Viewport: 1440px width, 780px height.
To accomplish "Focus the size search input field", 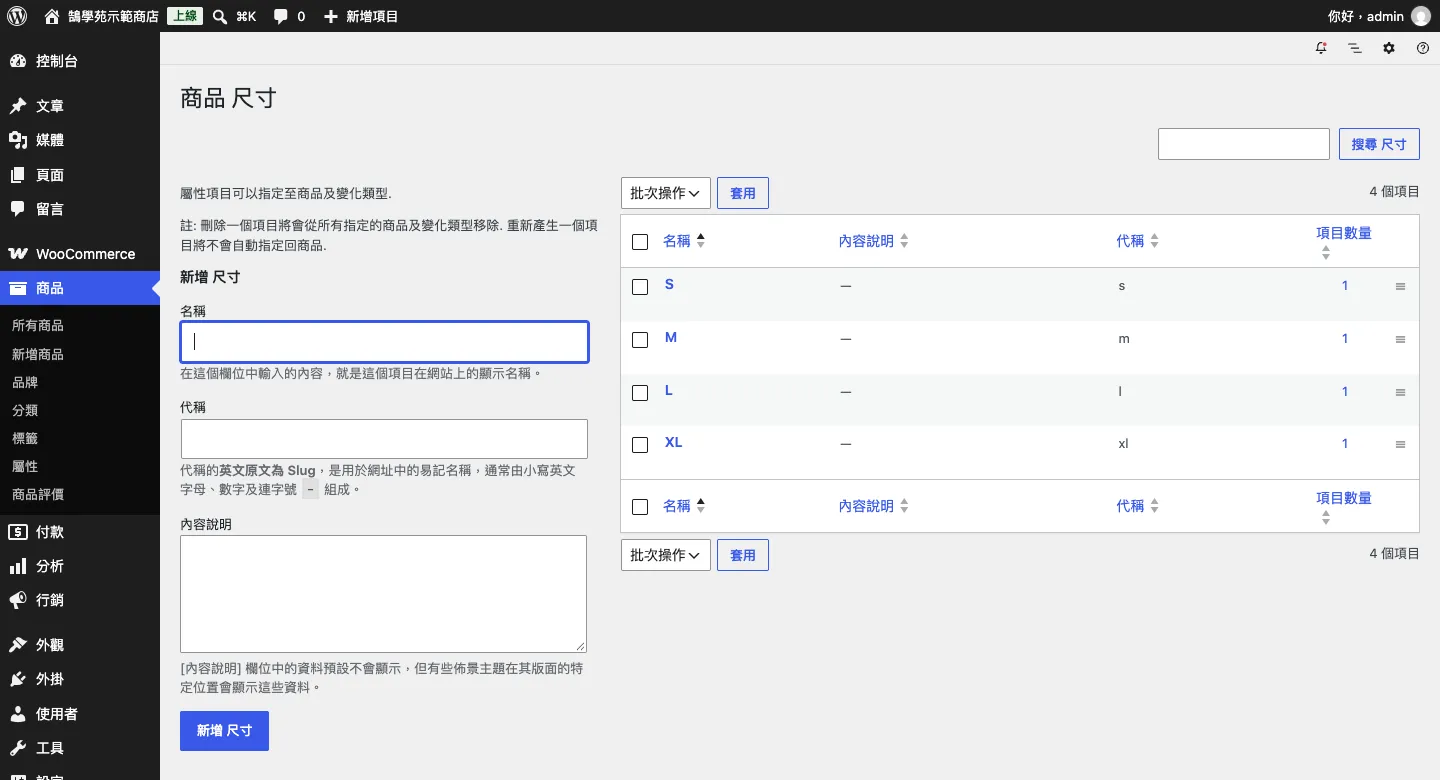I will [x=1244, y=144].
